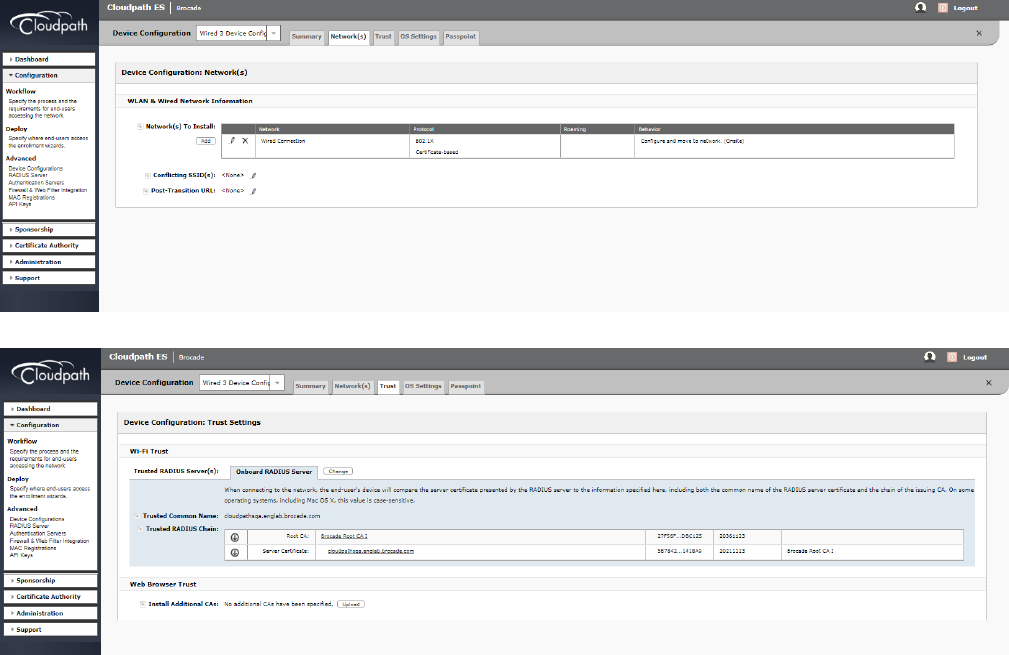Image resolution: width=1009 pixels, height=655 pixels.
Task: Open MAC Registrations link in upper sidebar
Action: tap(32, 198)
